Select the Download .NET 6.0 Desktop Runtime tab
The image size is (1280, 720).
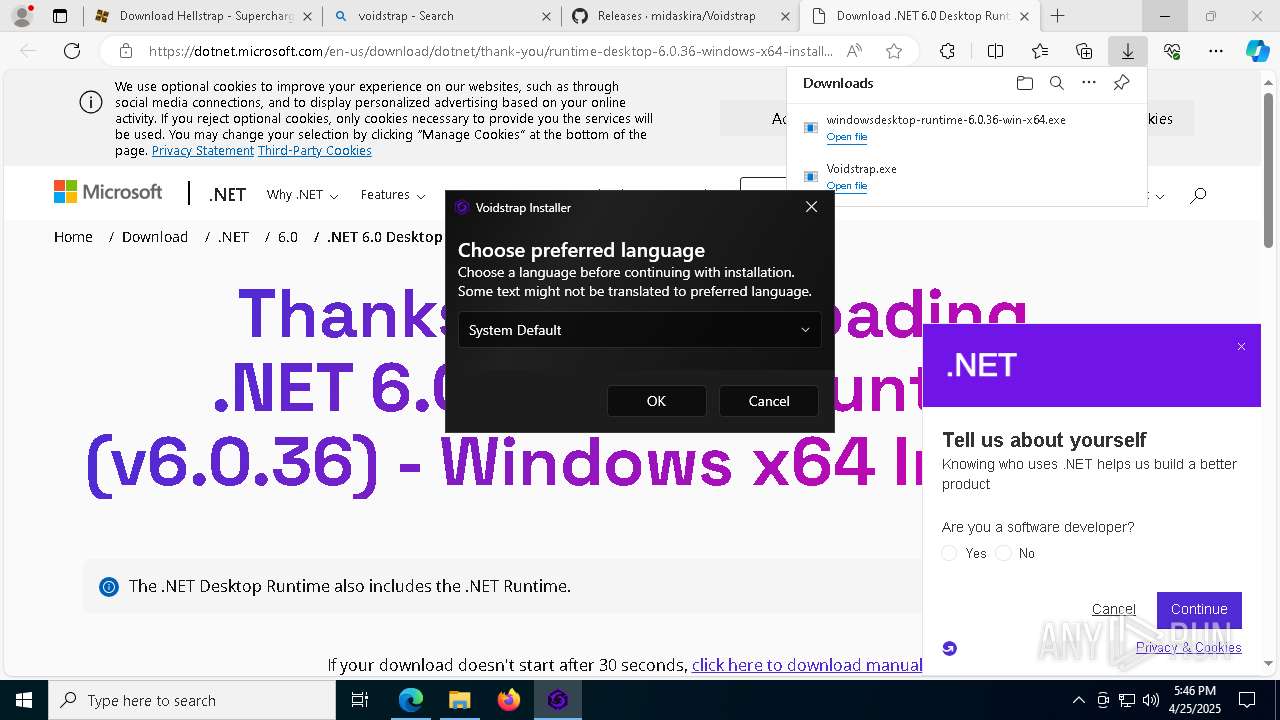point(920,16)
